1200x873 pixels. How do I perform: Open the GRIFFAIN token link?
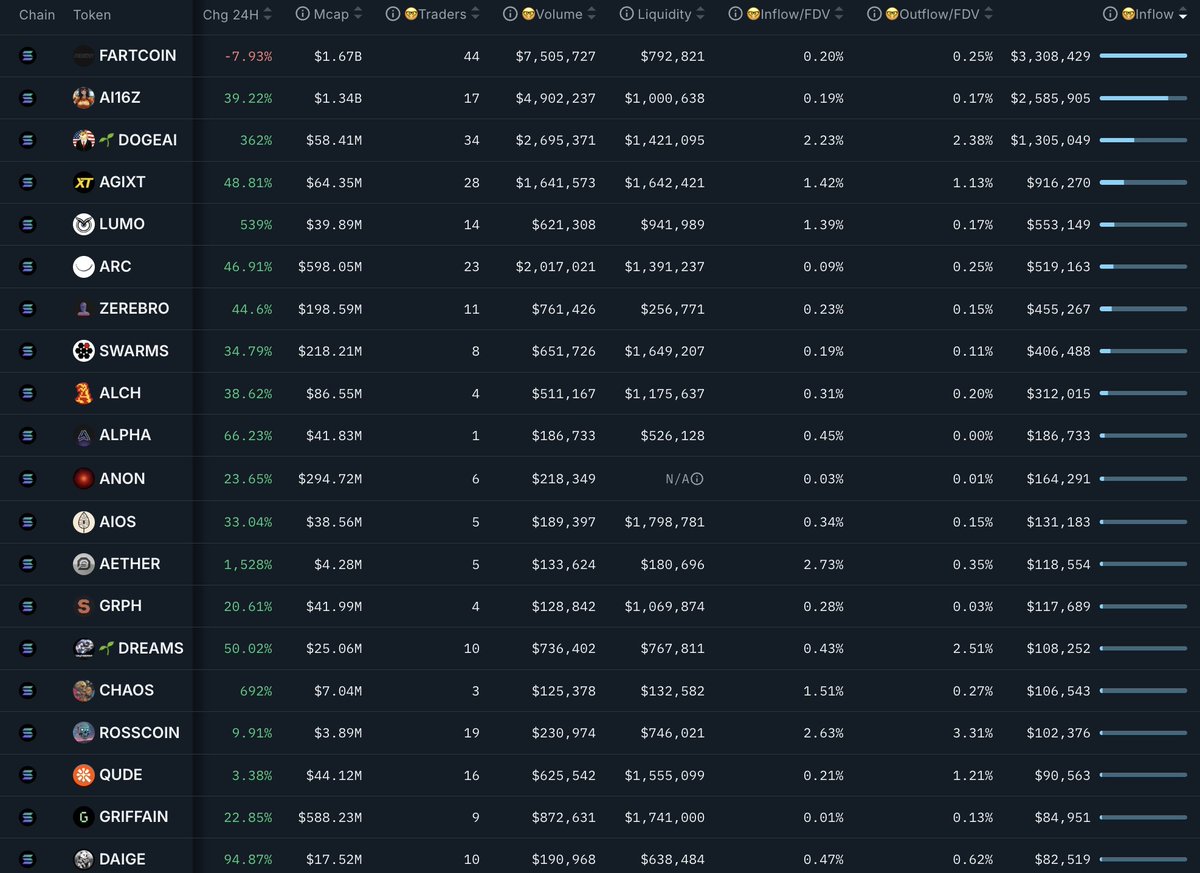point(134,817)
